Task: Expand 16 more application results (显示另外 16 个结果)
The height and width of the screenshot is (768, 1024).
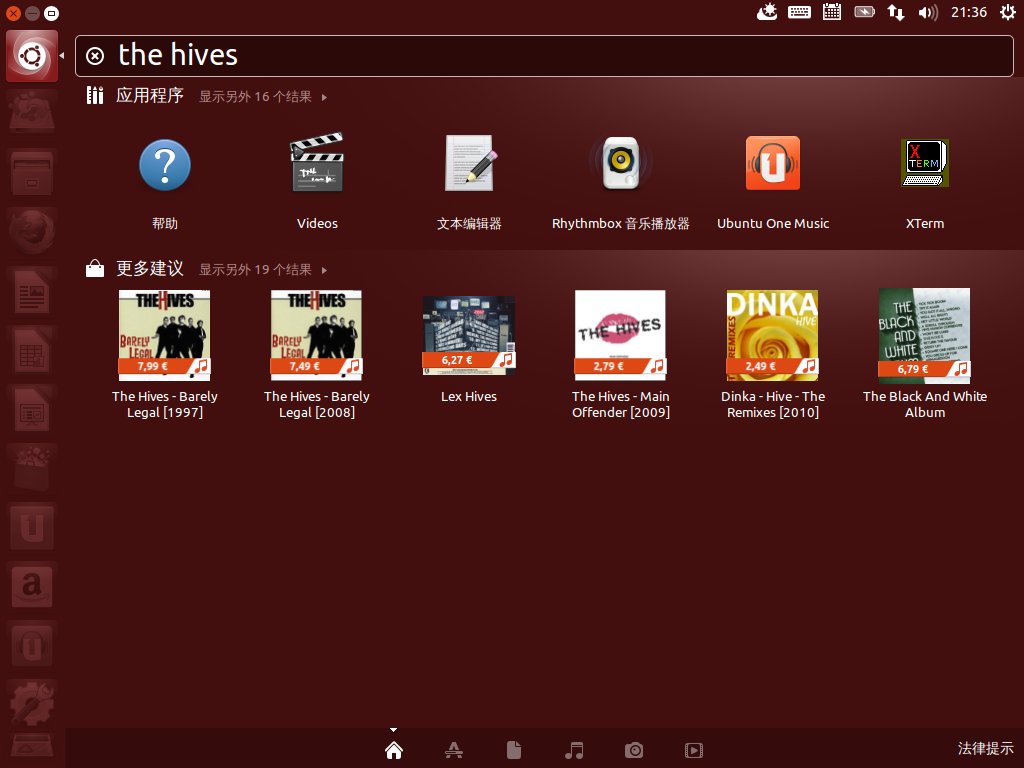Action: (x=263, y=97)
